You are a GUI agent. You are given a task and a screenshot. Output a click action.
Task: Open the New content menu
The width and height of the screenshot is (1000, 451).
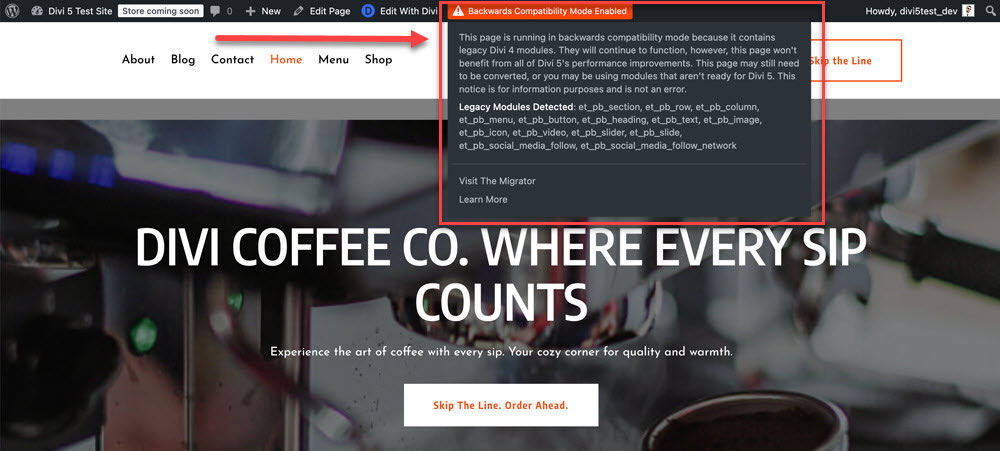(263, 11)
